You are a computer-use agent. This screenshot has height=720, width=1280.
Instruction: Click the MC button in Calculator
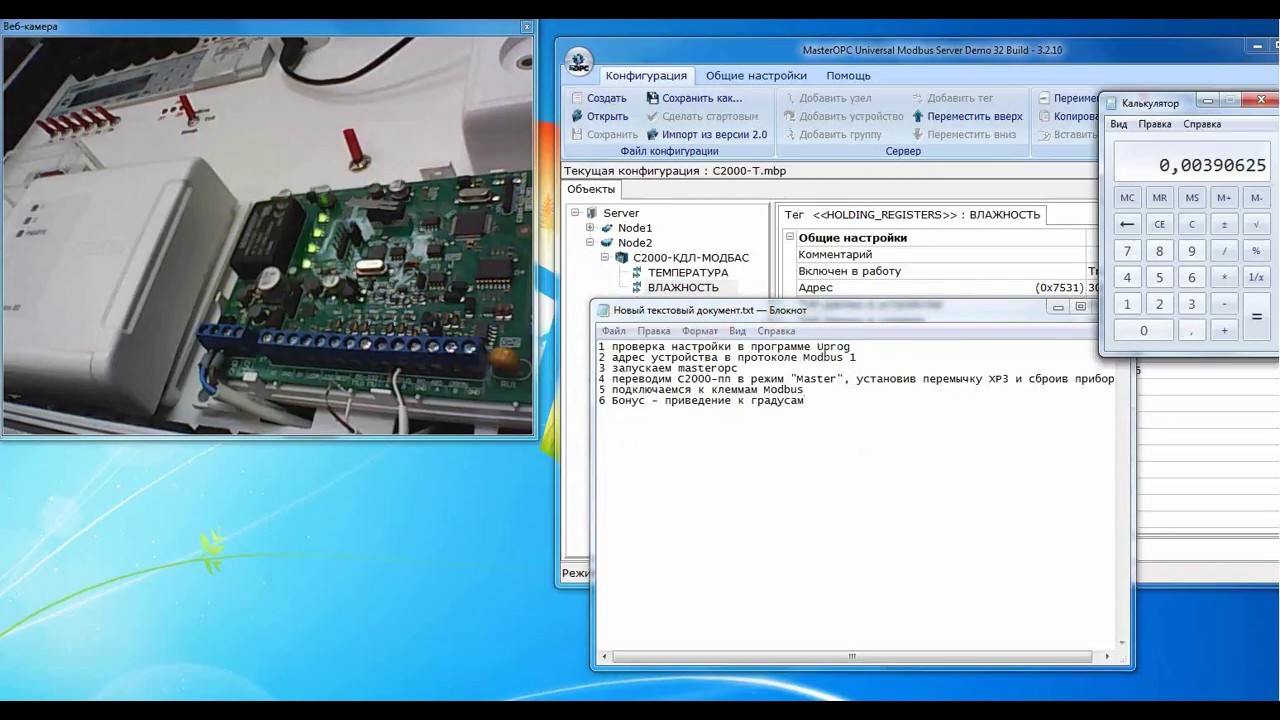point(1127,198)
